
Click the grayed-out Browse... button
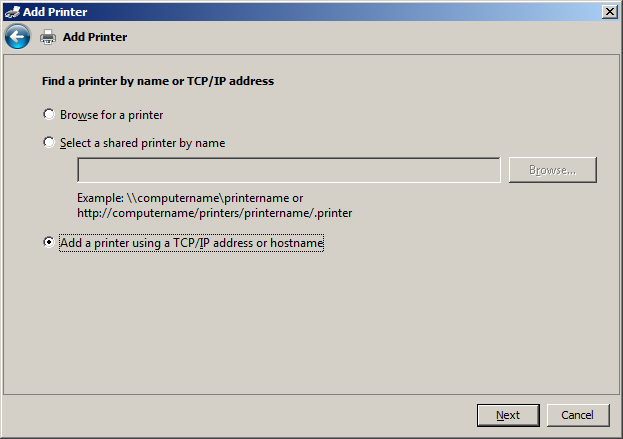553,170
